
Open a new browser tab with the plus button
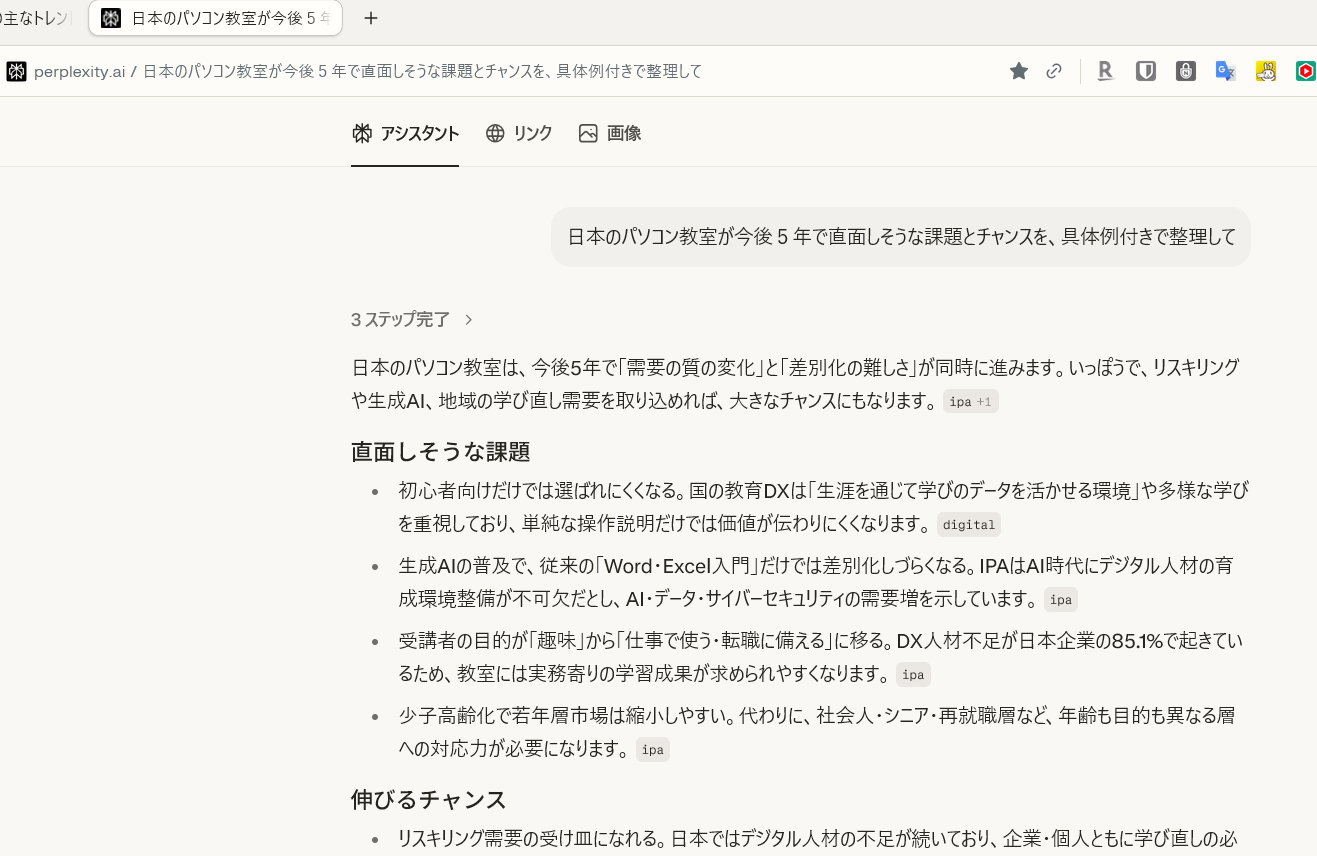pos(371,18)
